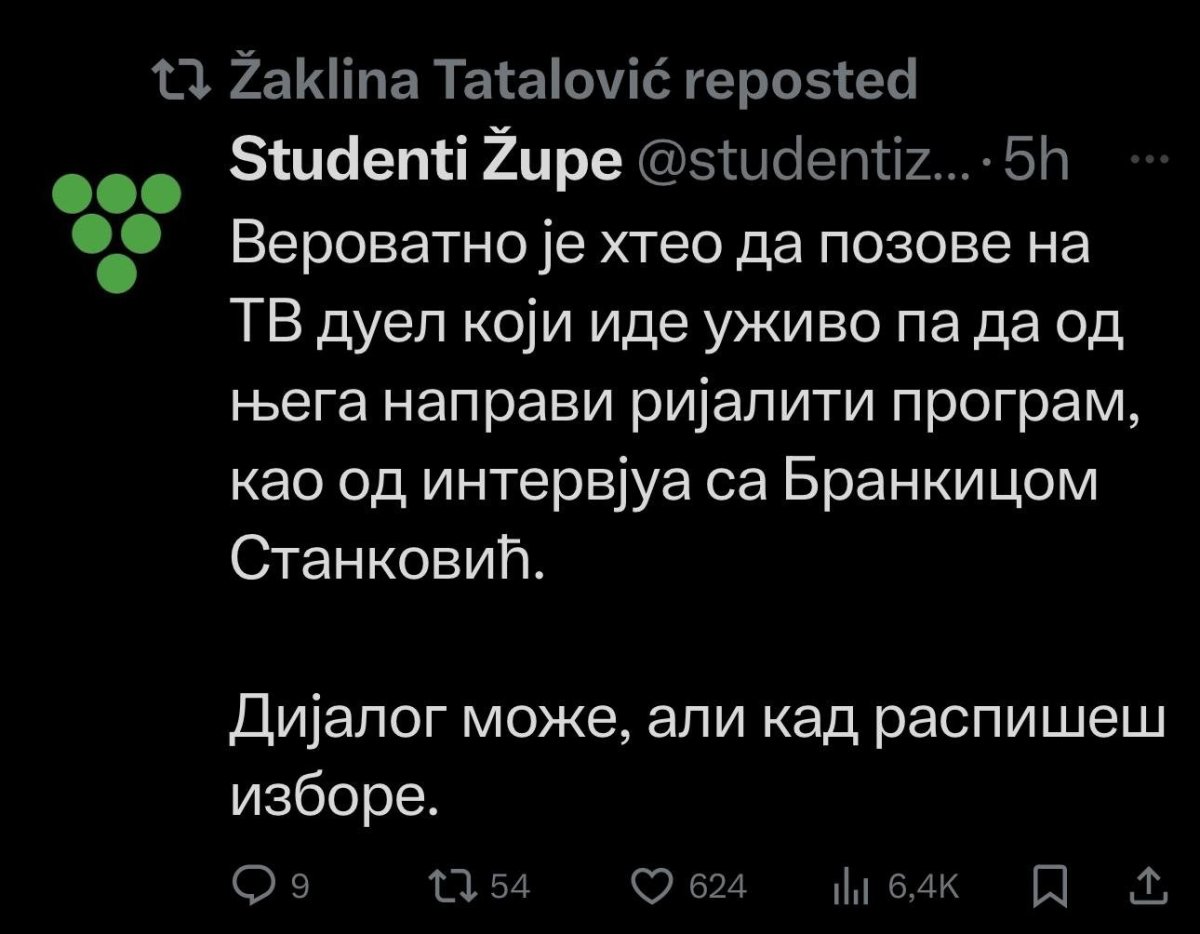Repost this tweet using the arrows icon beside 54
Image resolution: width=1200 pixels, height=934 pixels.
443,884
